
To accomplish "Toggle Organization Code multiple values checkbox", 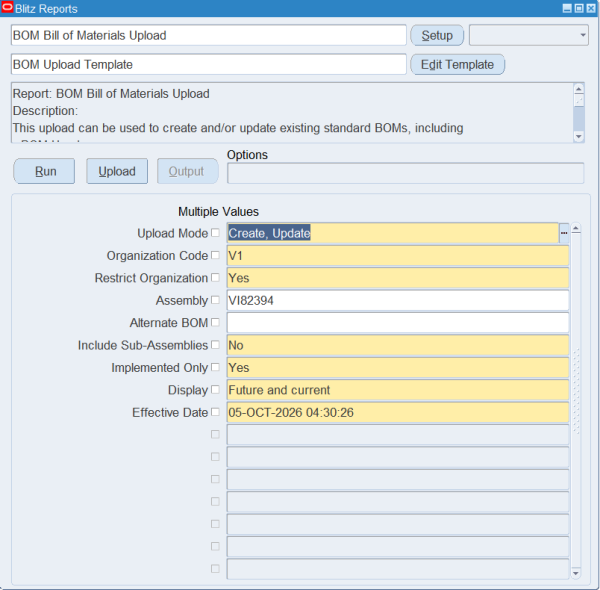I will point(215,255).
